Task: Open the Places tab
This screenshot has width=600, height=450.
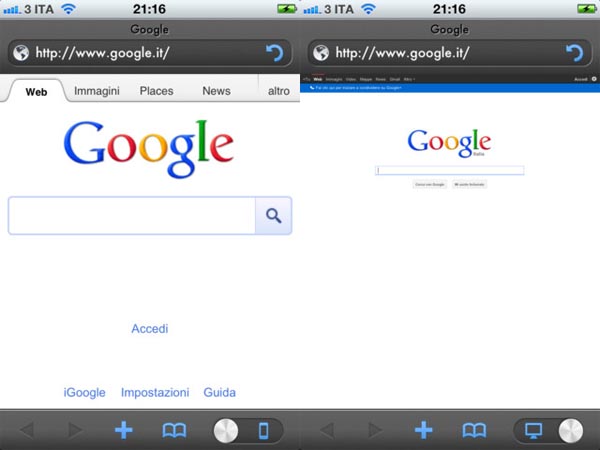Action: coord(156,91)
